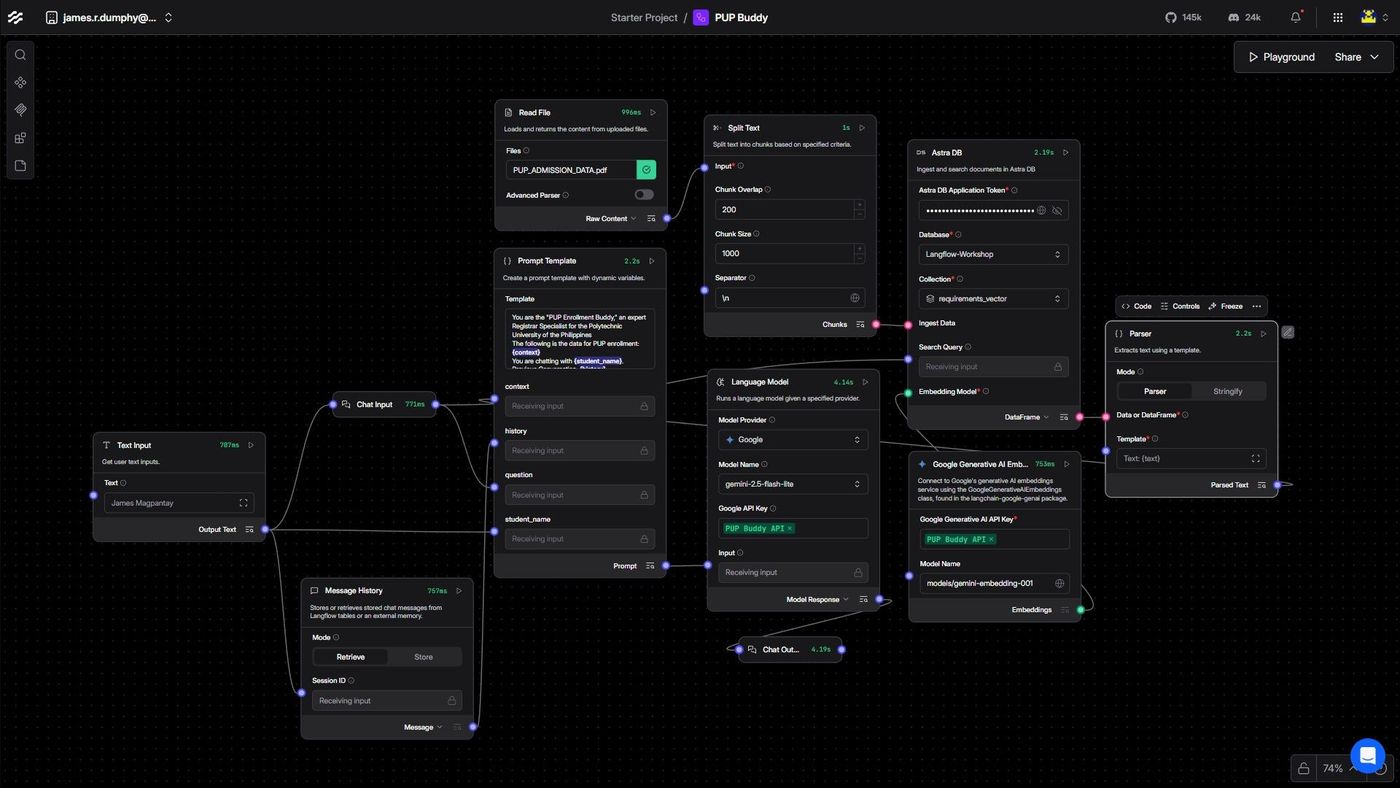Viewport: 1400px width, 788px height.
Task: Click the Langflow logo
Action: coord(15,17)
